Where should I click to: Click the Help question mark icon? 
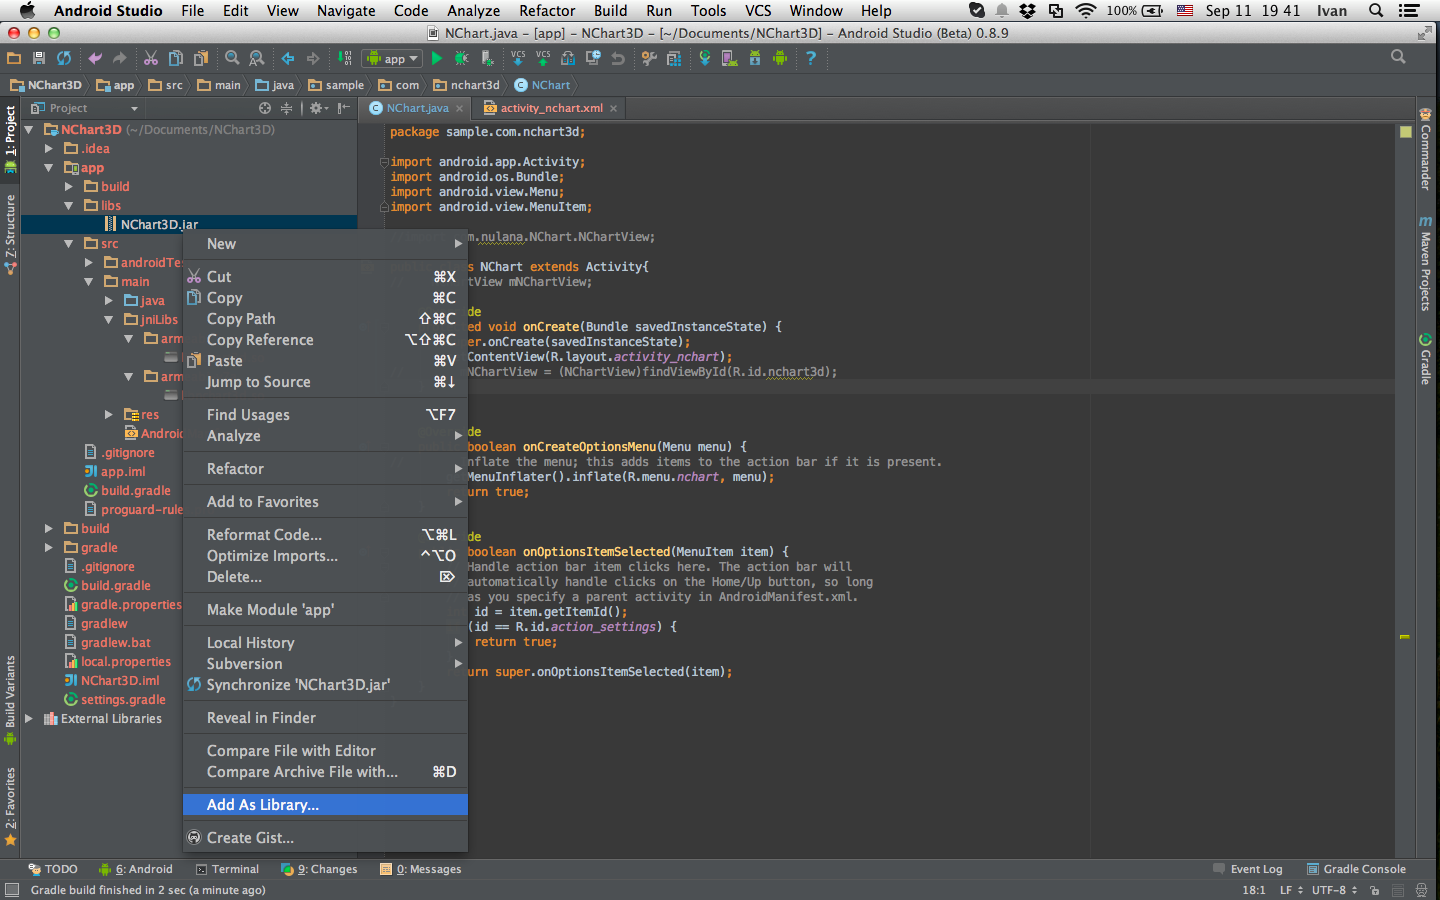(811, 58)
